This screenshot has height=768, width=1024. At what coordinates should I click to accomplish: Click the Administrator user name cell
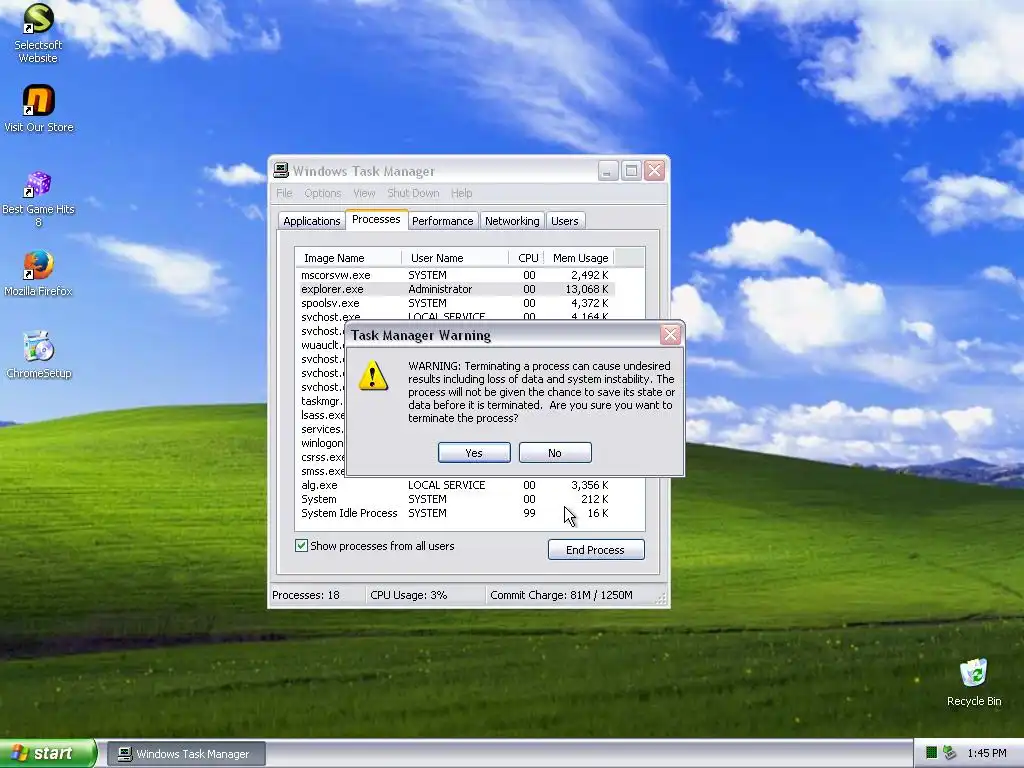click(440, 289)
